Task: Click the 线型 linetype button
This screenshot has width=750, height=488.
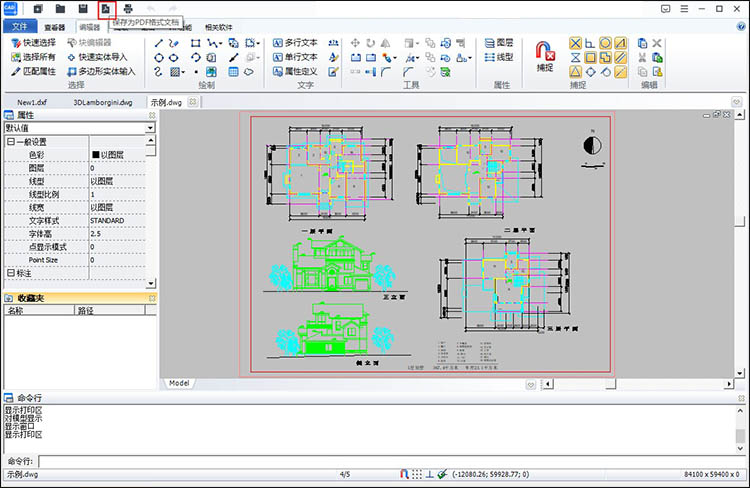Action: [499, 57]
